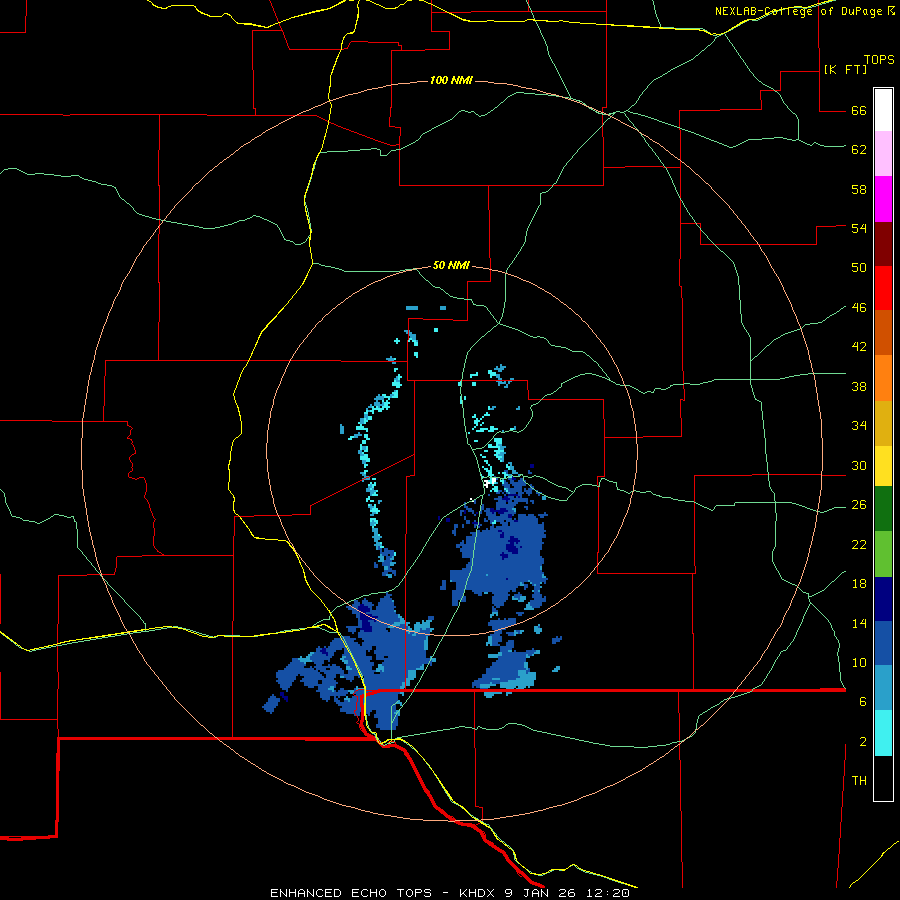Viewport: 900px width, 900px height.
Task: Select the light green legend swatch
Action: [883, 553]
